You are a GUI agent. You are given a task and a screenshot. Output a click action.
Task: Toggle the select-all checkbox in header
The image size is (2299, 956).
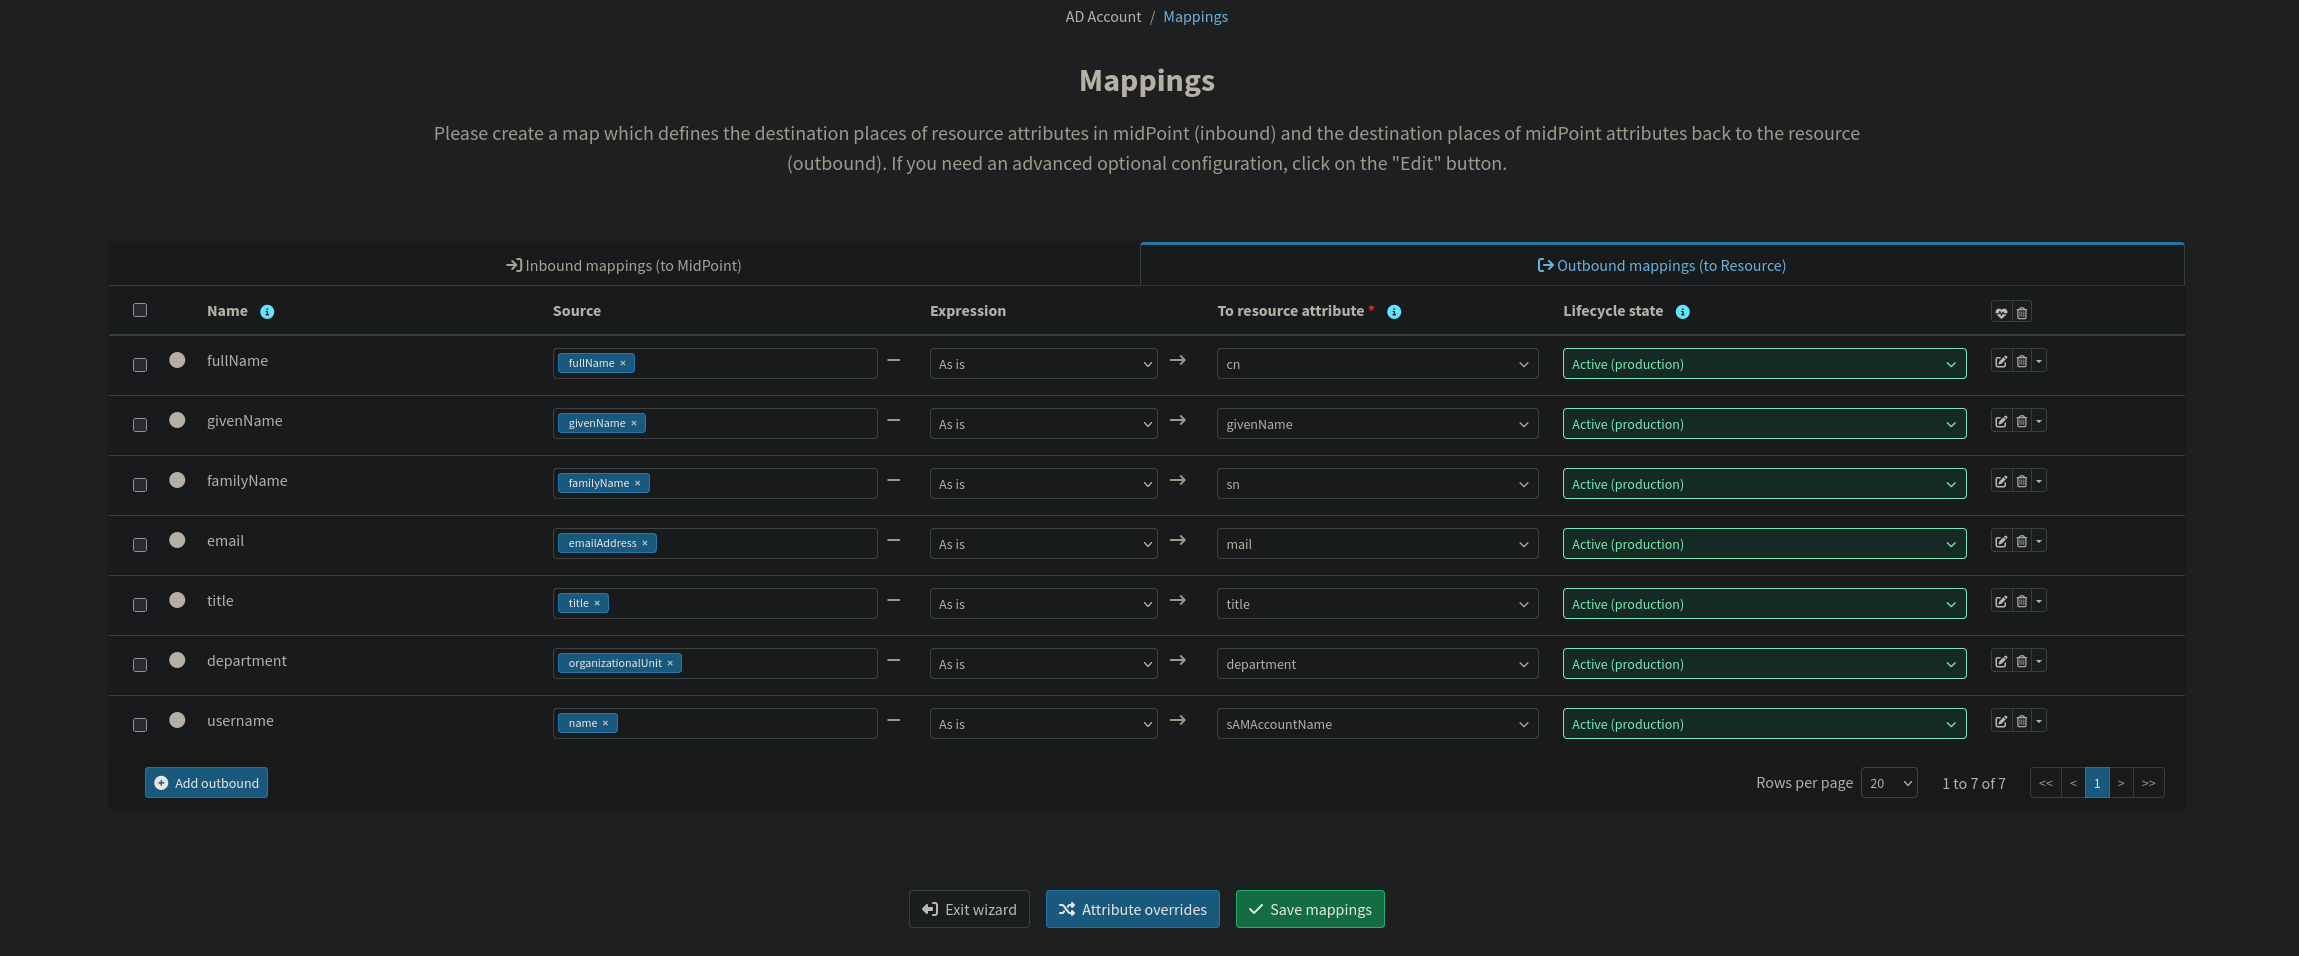[140, 310]
